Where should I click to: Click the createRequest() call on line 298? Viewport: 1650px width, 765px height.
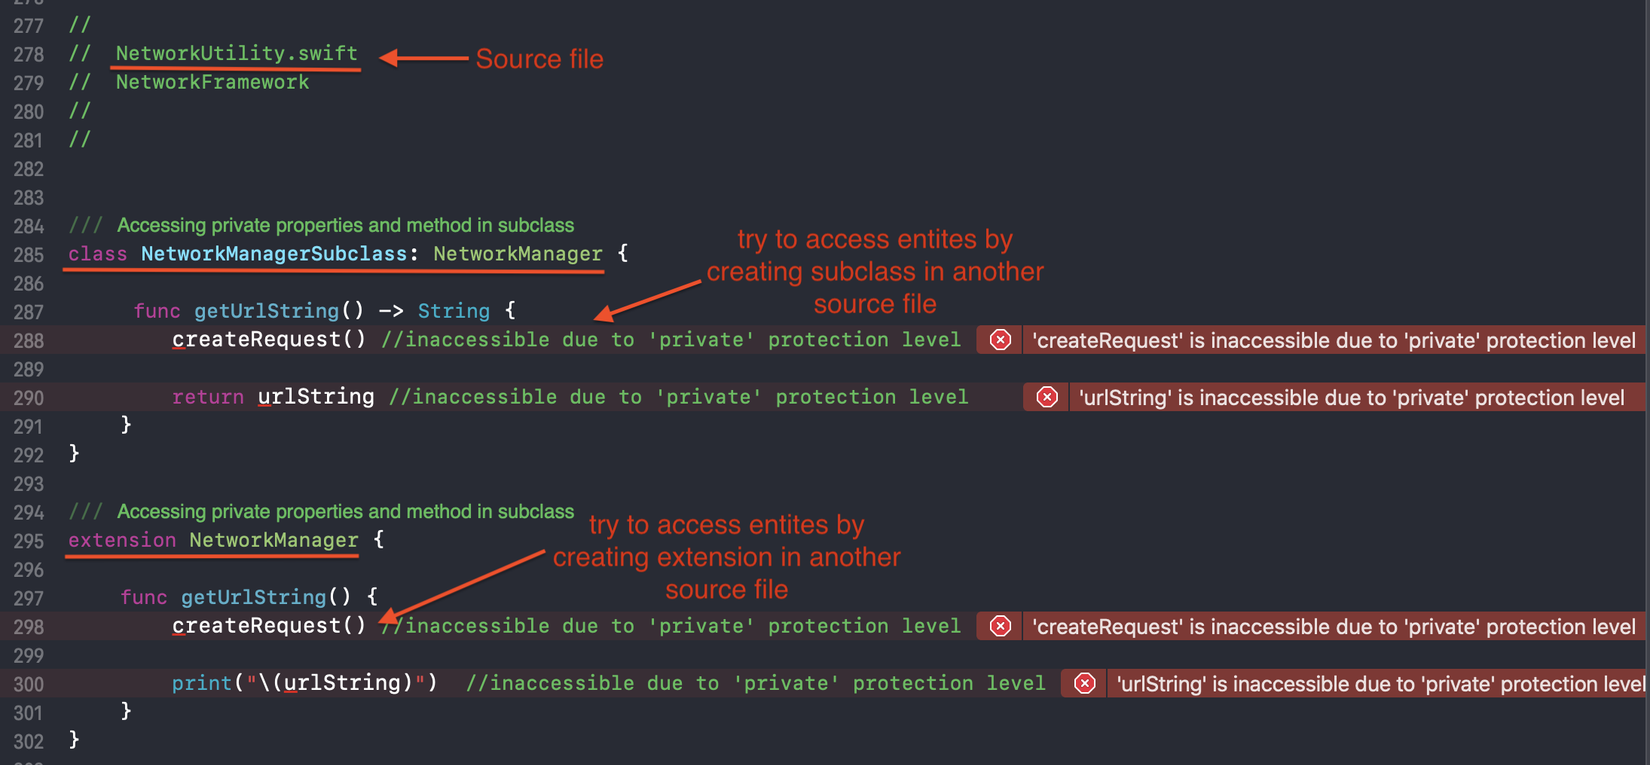[269, 626]
